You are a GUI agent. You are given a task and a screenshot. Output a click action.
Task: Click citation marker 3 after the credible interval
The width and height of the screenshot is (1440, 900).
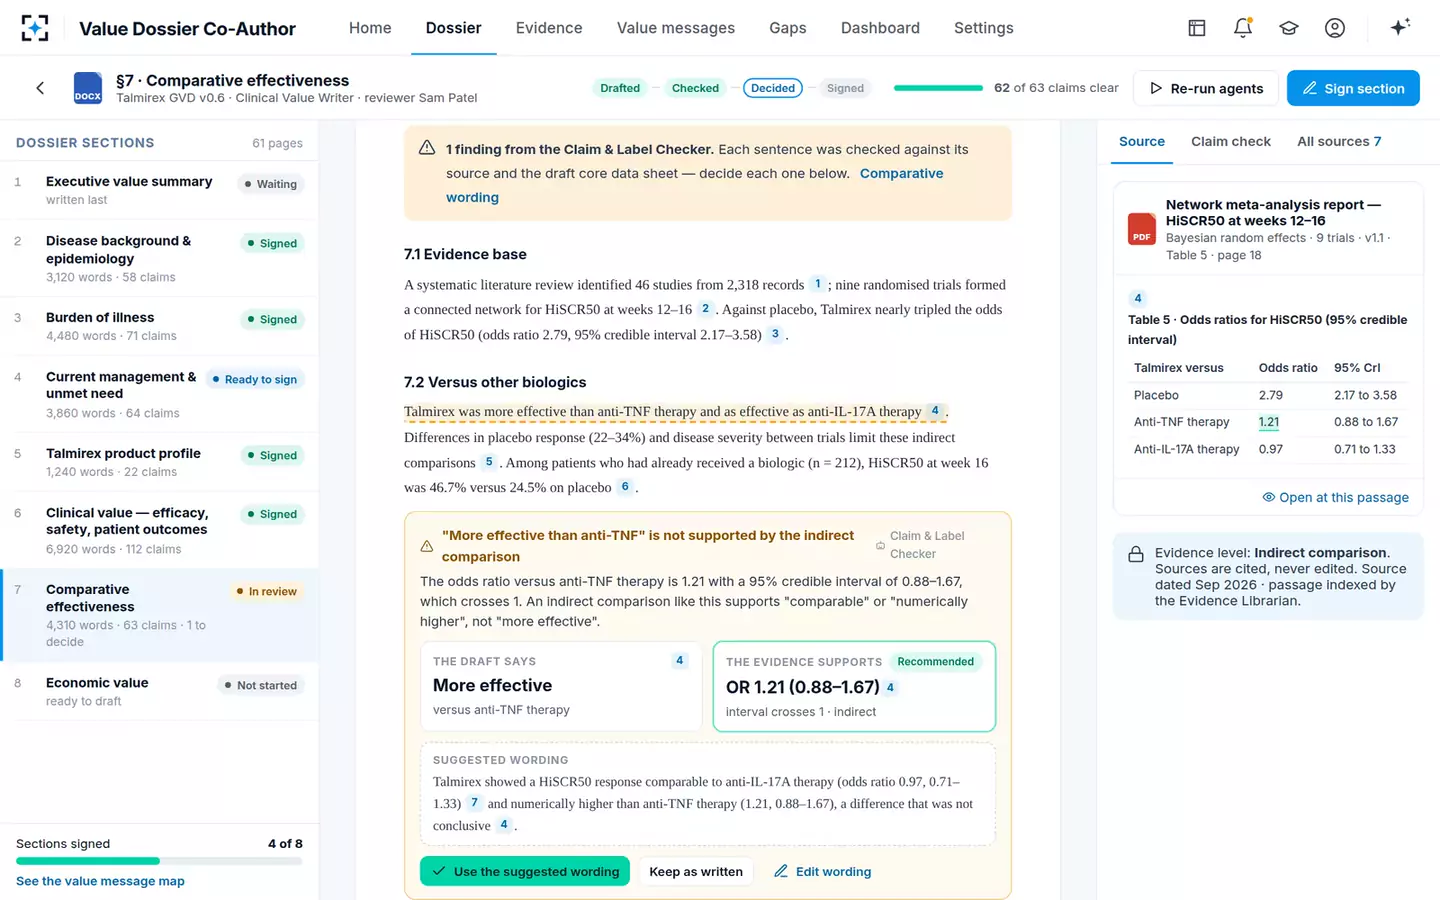point(775,334)
